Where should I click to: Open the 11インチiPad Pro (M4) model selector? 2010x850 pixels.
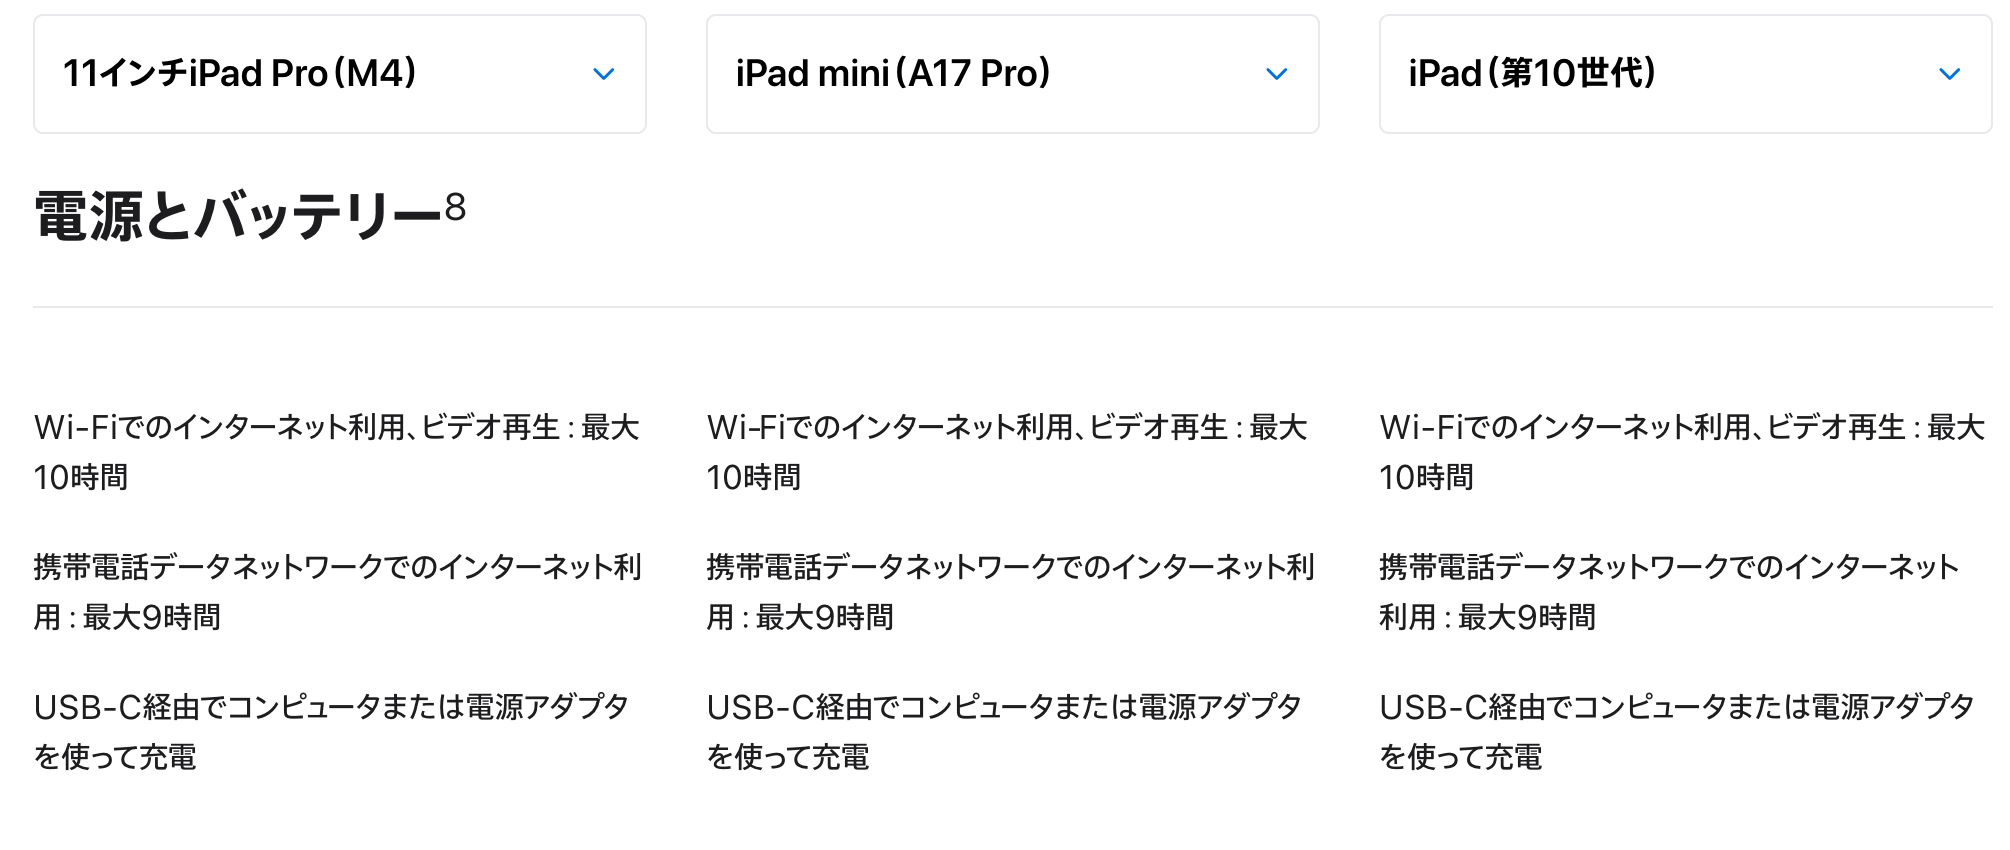340,74
